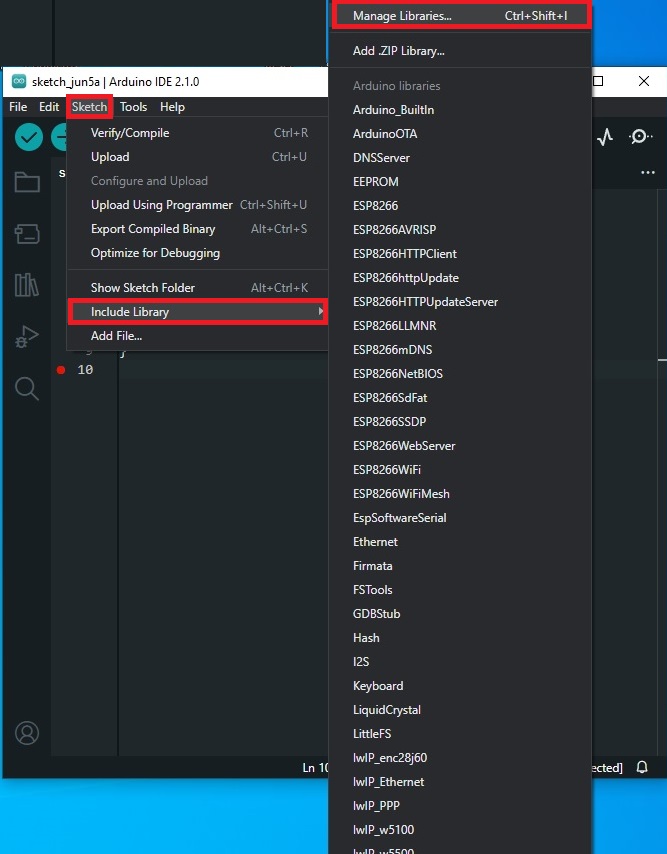Include the ESP8266mDNS library

[x=461, y=349]
